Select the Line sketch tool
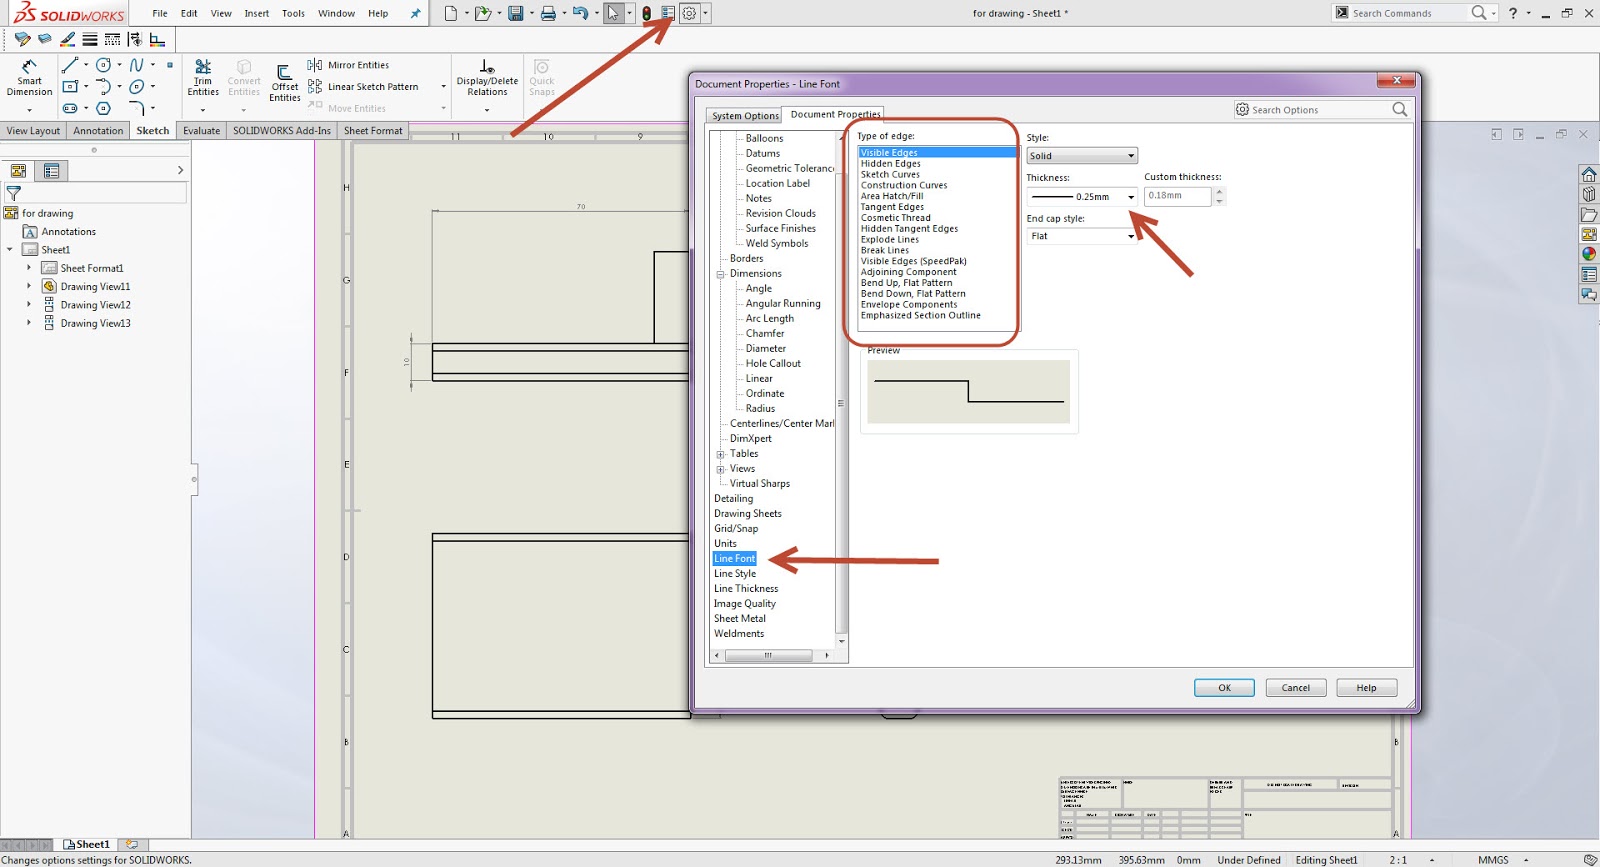 69,65
